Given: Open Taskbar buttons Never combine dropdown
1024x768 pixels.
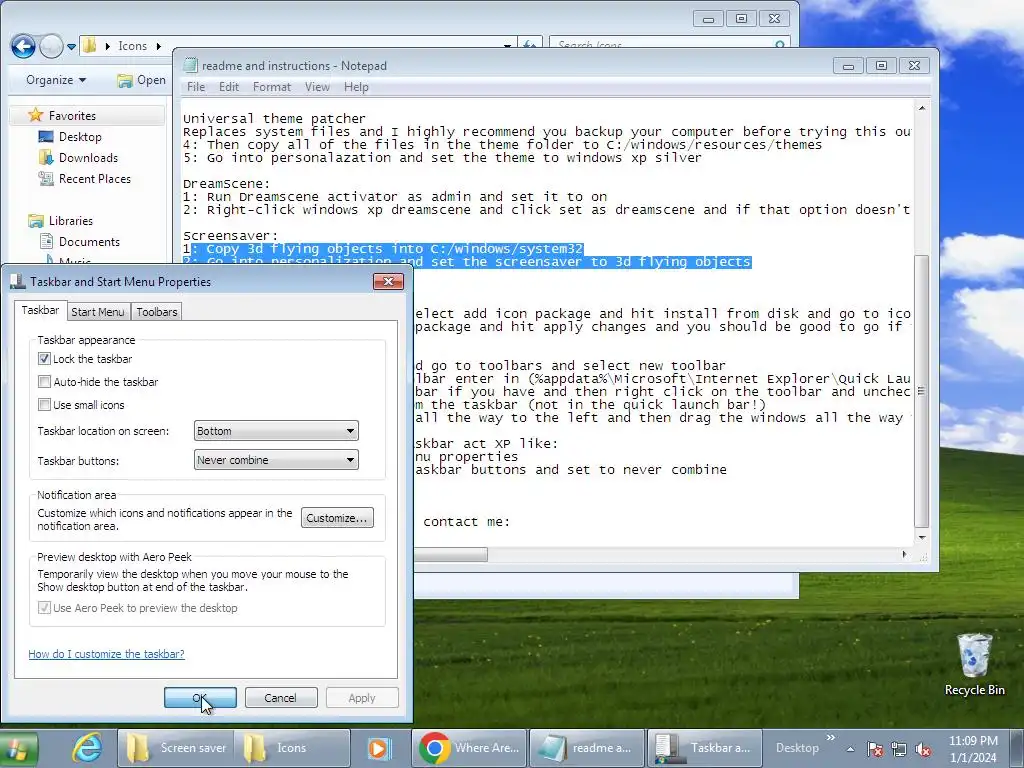Looking at the screenshot, I should (x=276, y=460).
